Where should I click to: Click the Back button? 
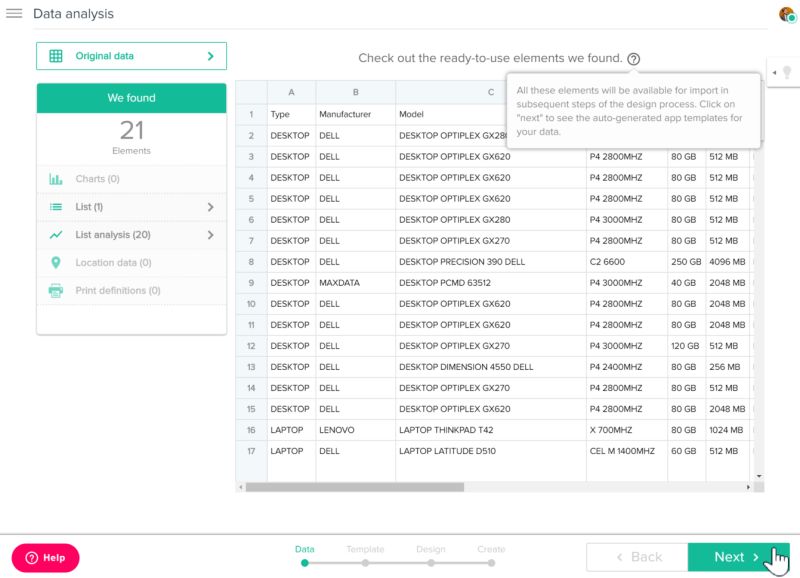pos(640,556)
